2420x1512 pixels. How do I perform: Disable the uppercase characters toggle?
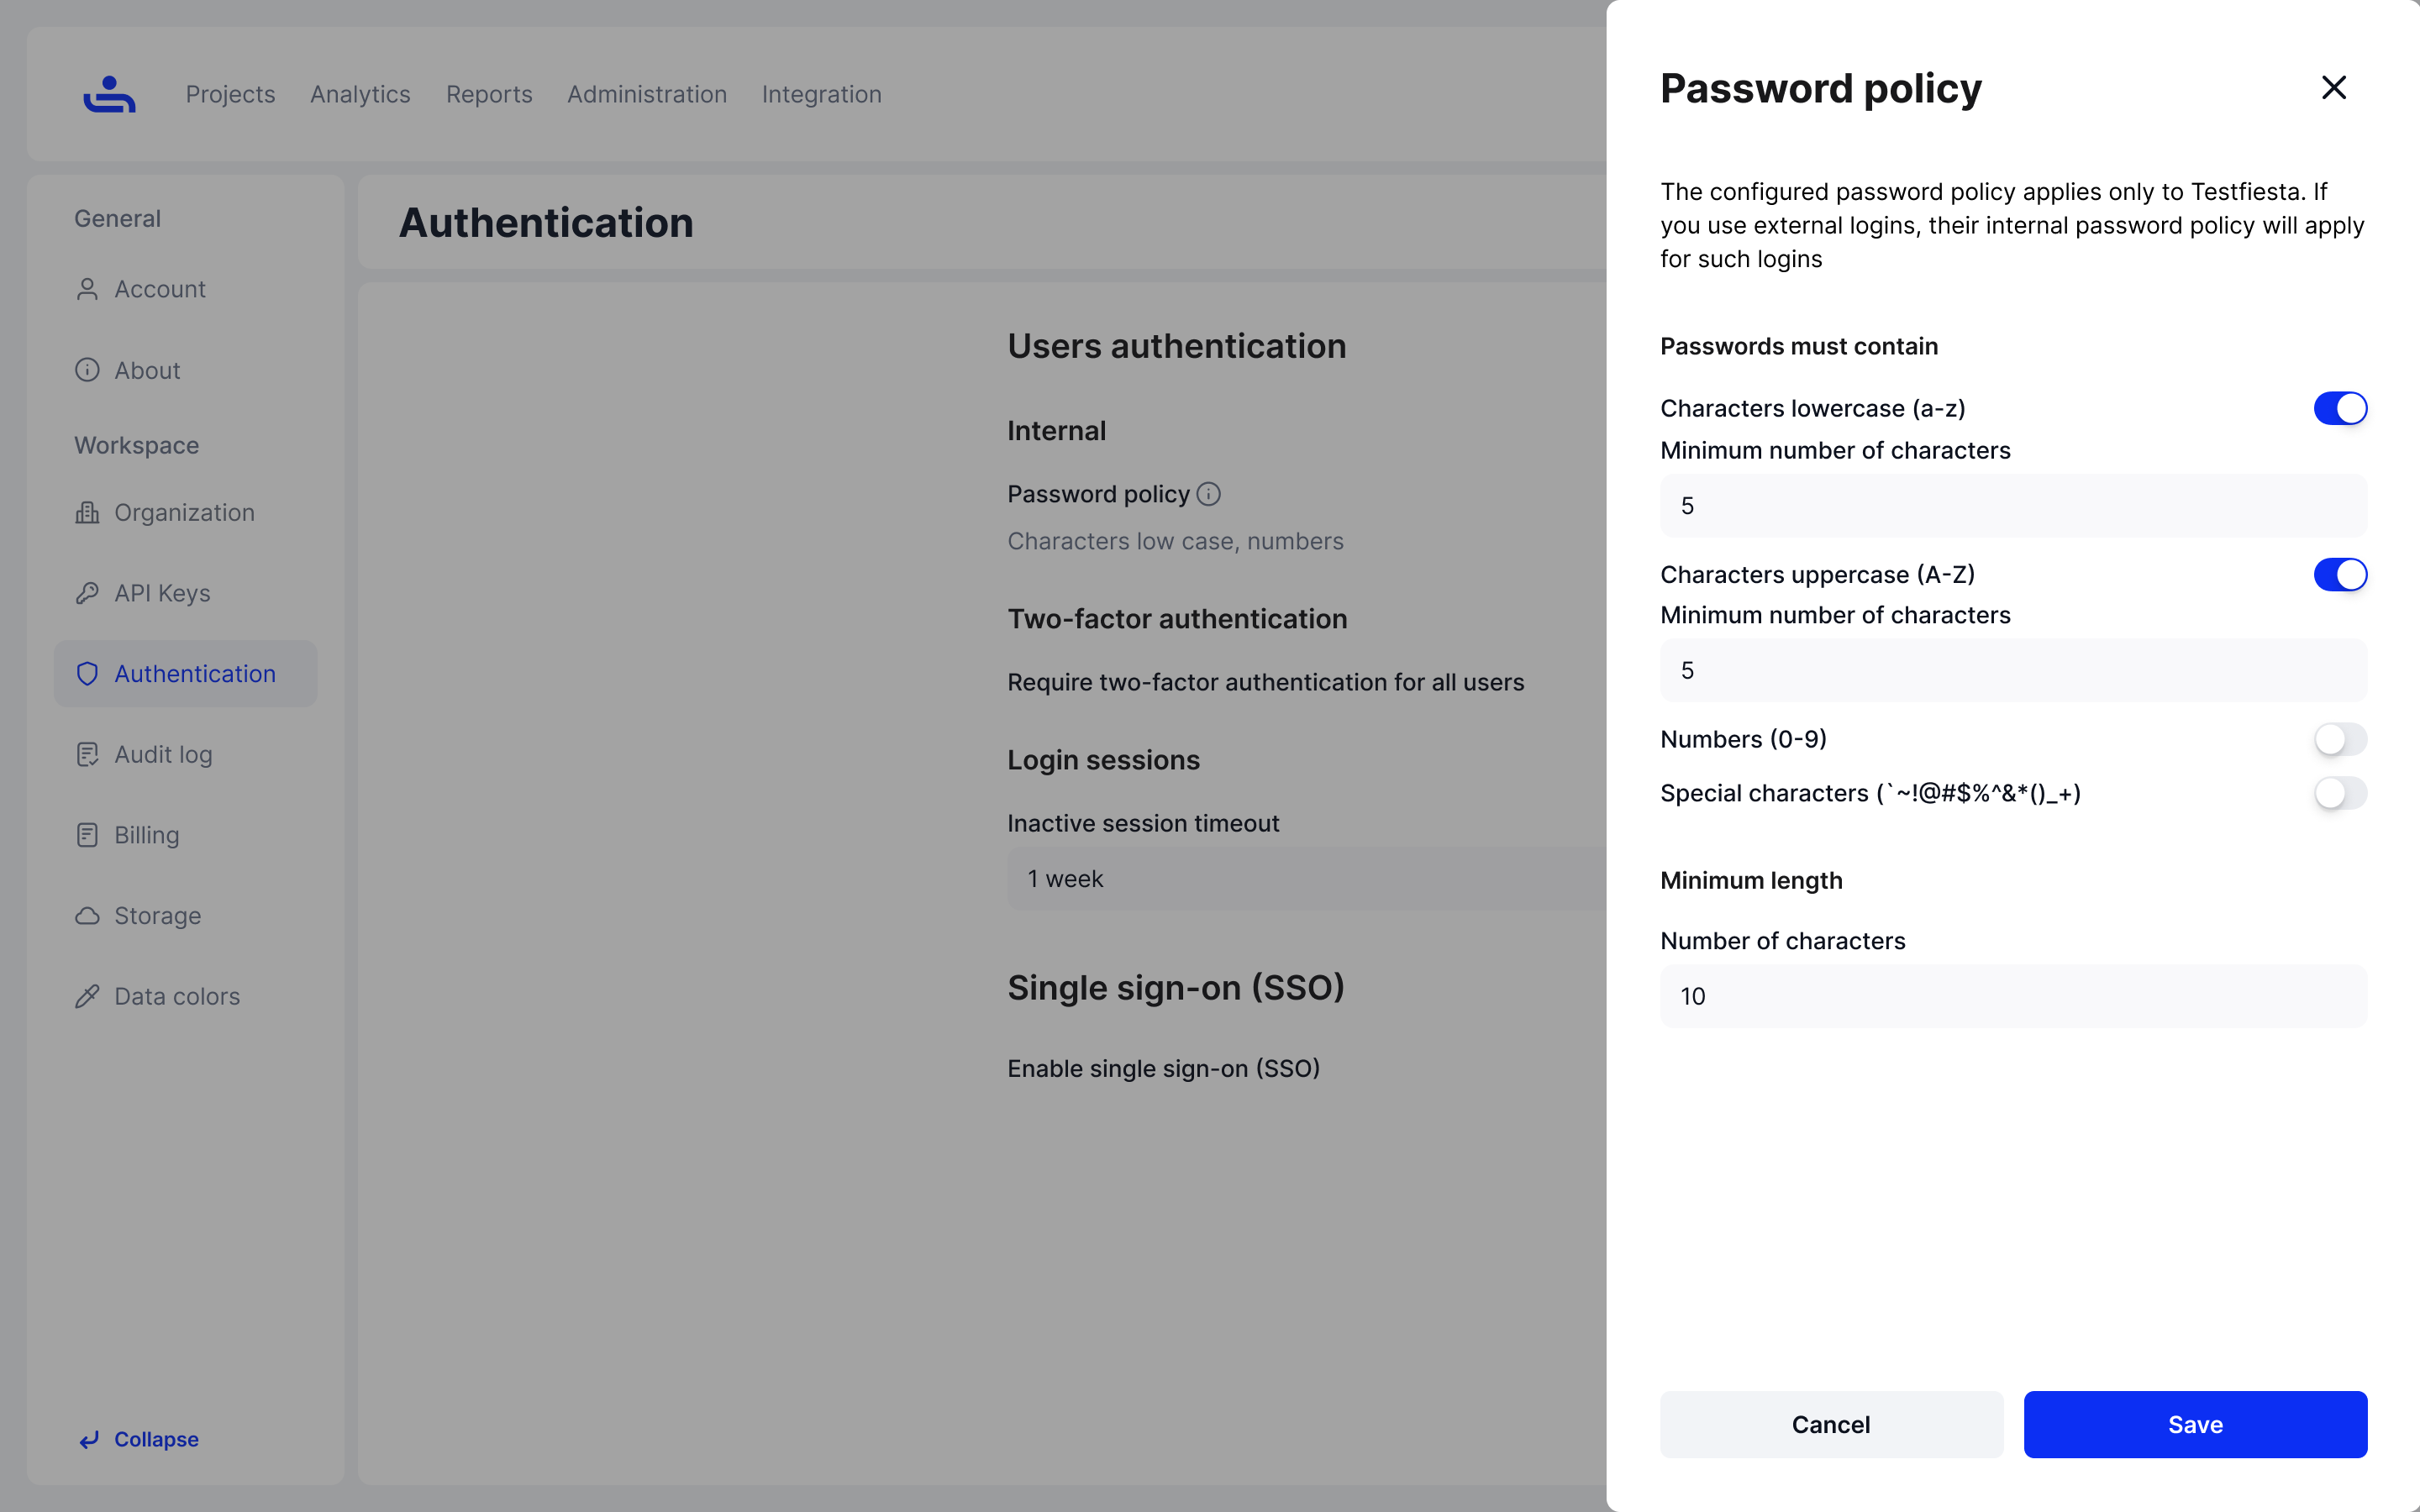[x=2339, y=575]
